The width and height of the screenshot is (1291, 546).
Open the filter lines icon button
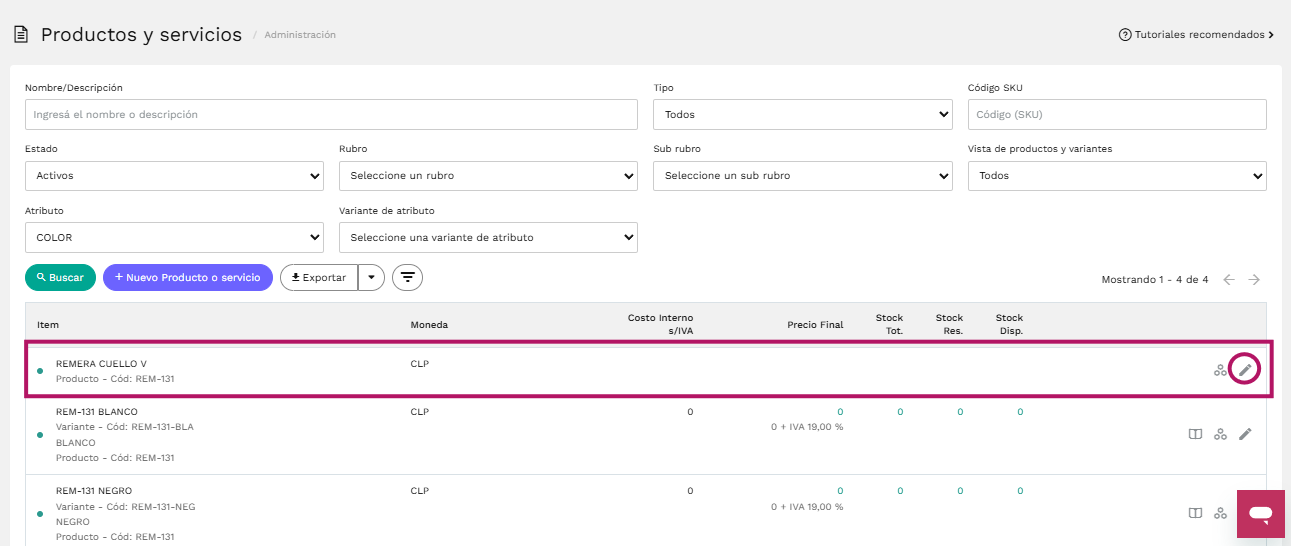point(407,277)
